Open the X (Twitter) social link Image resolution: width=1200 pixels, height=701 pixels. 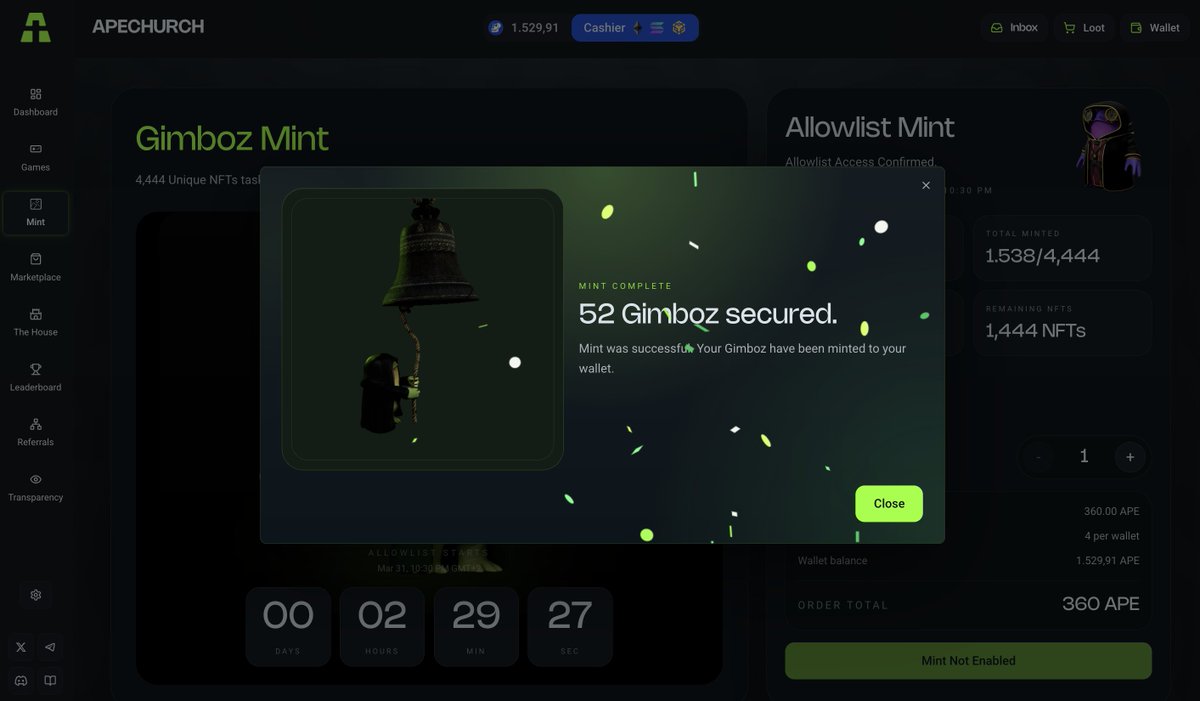pos(21,647)
